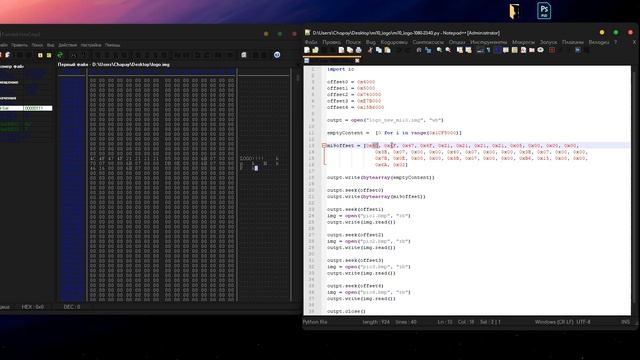Toggle Show All Characters icon

[x=488, y=50]
